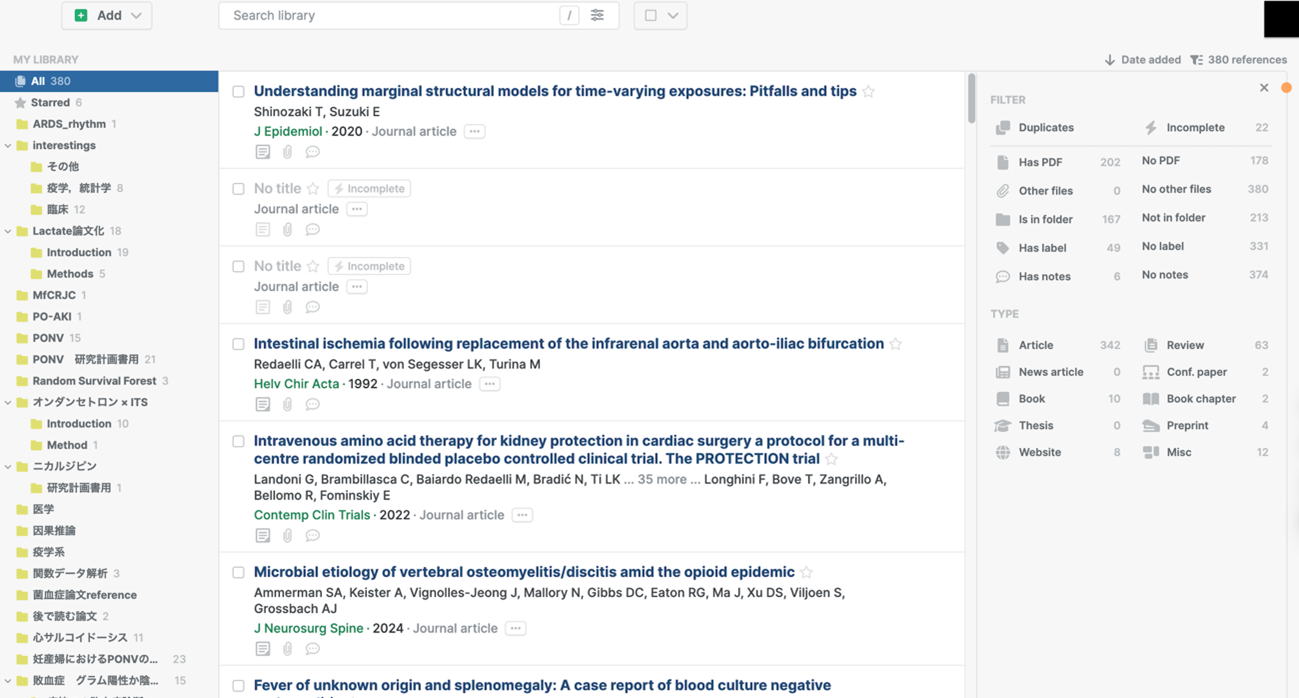Change Date added sort order
The height and width of the screenshot is (698, 1299).
(x=1142, y=60)
